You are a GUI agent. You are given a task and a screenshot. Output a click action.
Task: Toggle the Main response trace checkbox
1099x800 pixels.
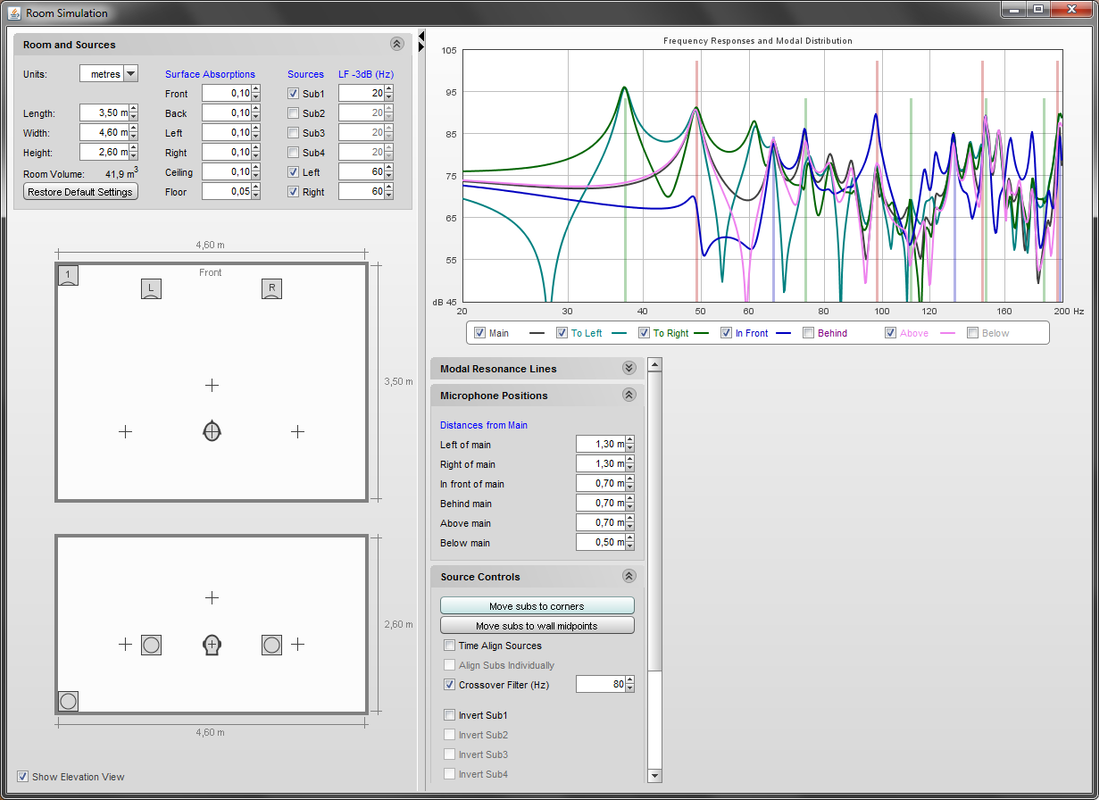click(479, 333)
